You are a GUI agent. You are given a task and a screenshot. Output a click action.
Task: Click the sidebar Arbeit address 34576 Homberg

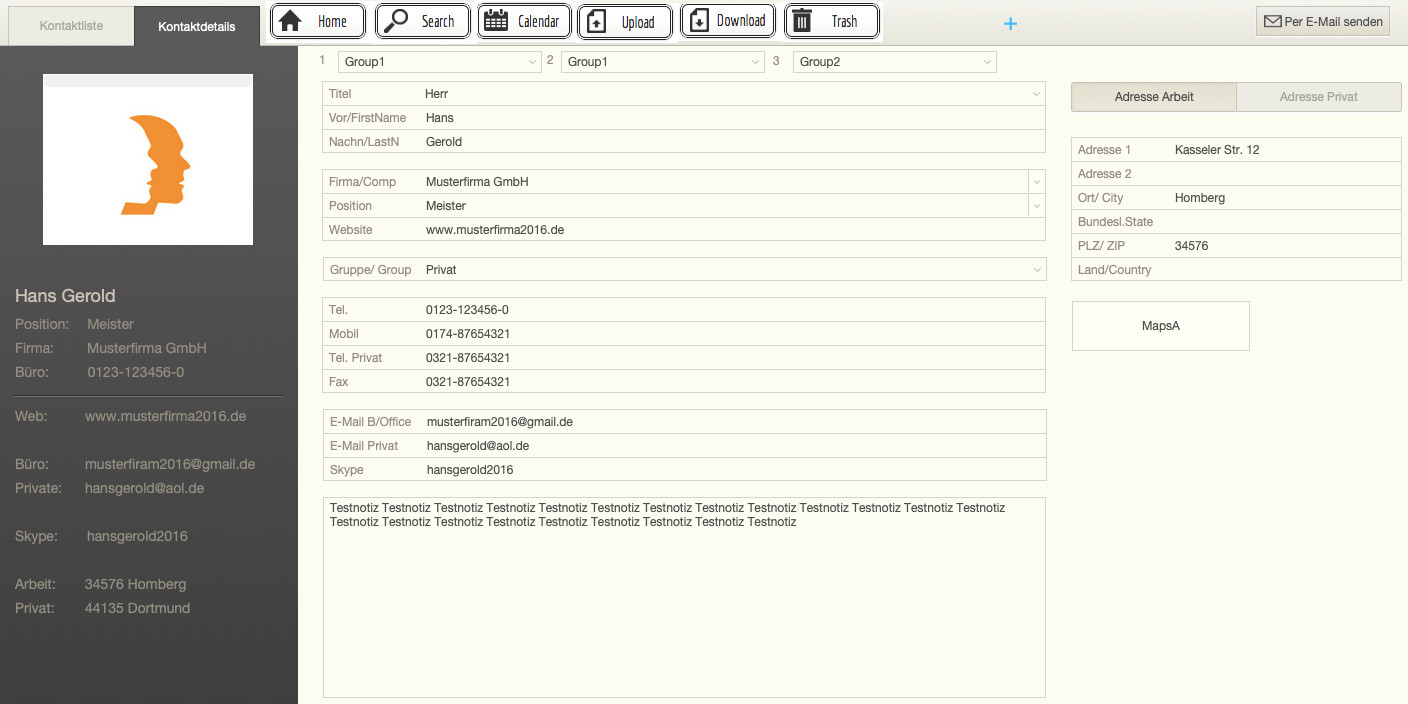(x=136, y=584)
